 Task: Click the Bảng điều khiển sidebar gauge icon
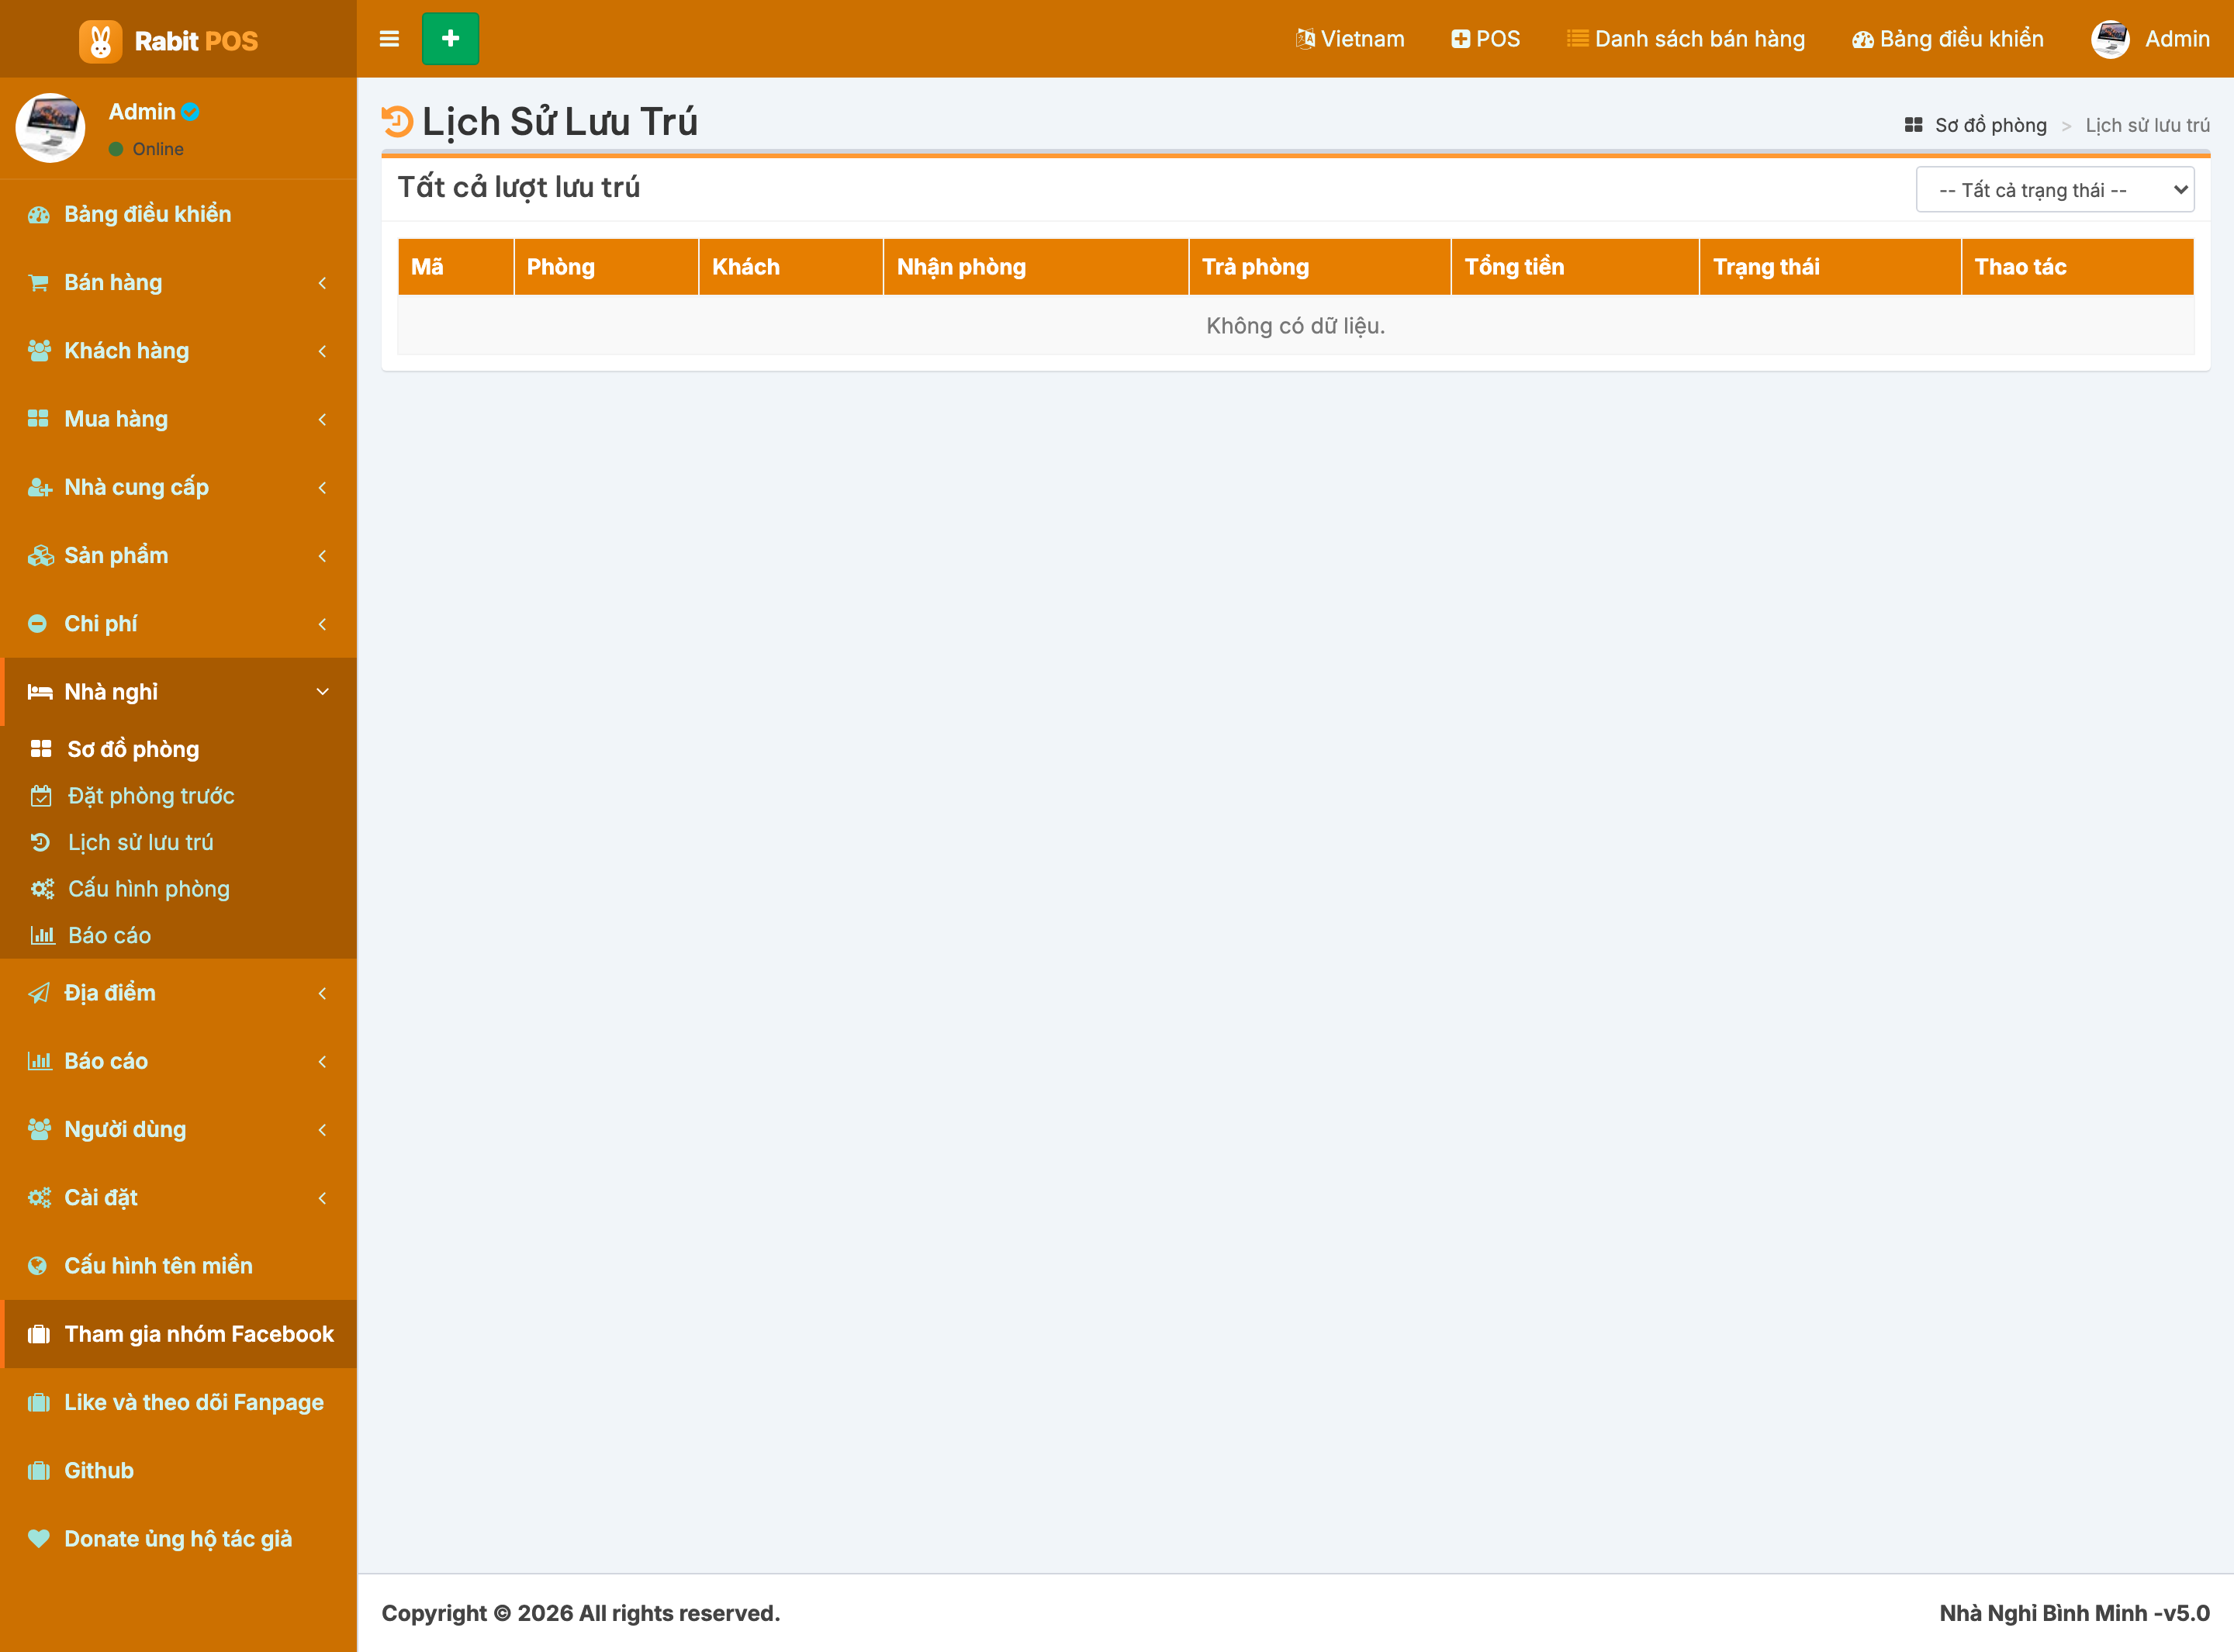(x=39, y=214)
